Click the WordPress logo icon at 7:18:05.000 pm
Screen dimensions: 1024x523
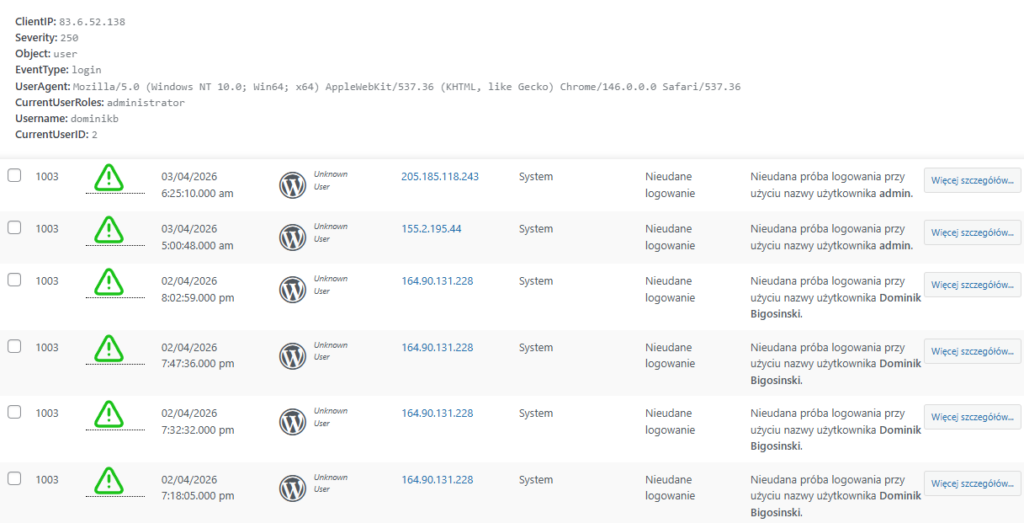click(293, 489)
